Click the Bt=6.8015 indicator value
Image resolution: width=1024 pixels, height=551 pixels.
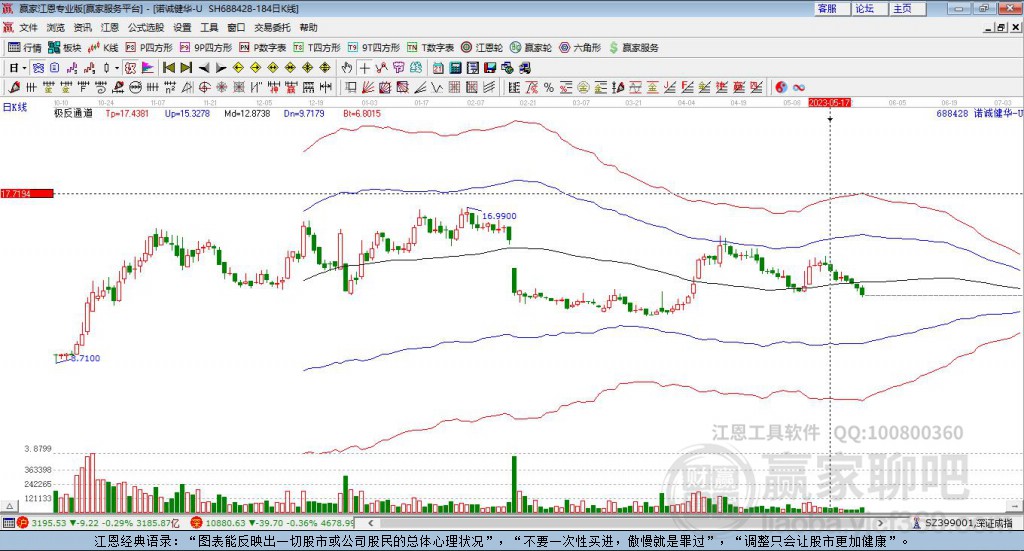[362, 113]
